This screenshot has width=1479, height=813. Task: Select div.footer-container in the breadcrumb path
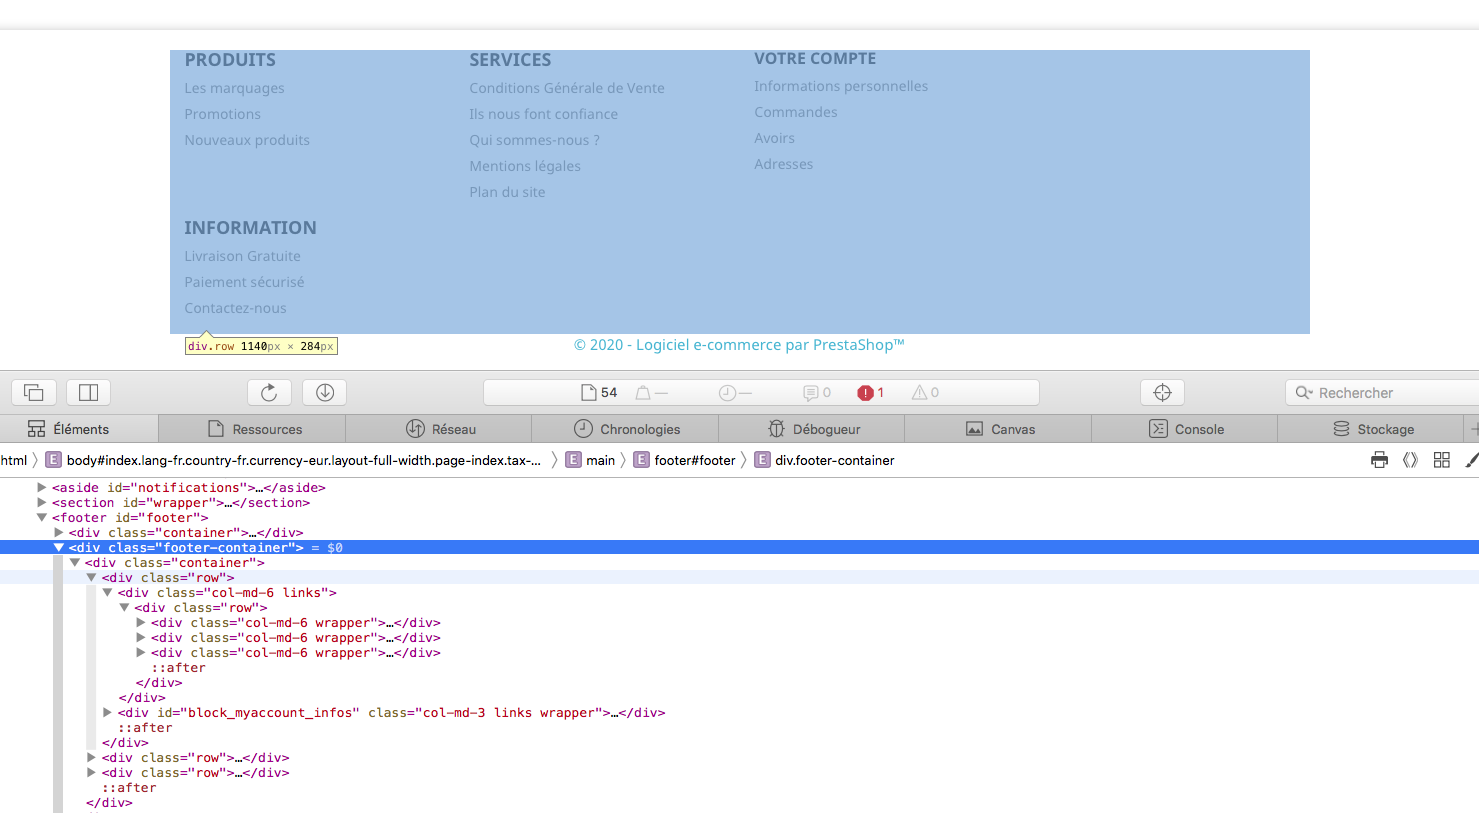824,460
